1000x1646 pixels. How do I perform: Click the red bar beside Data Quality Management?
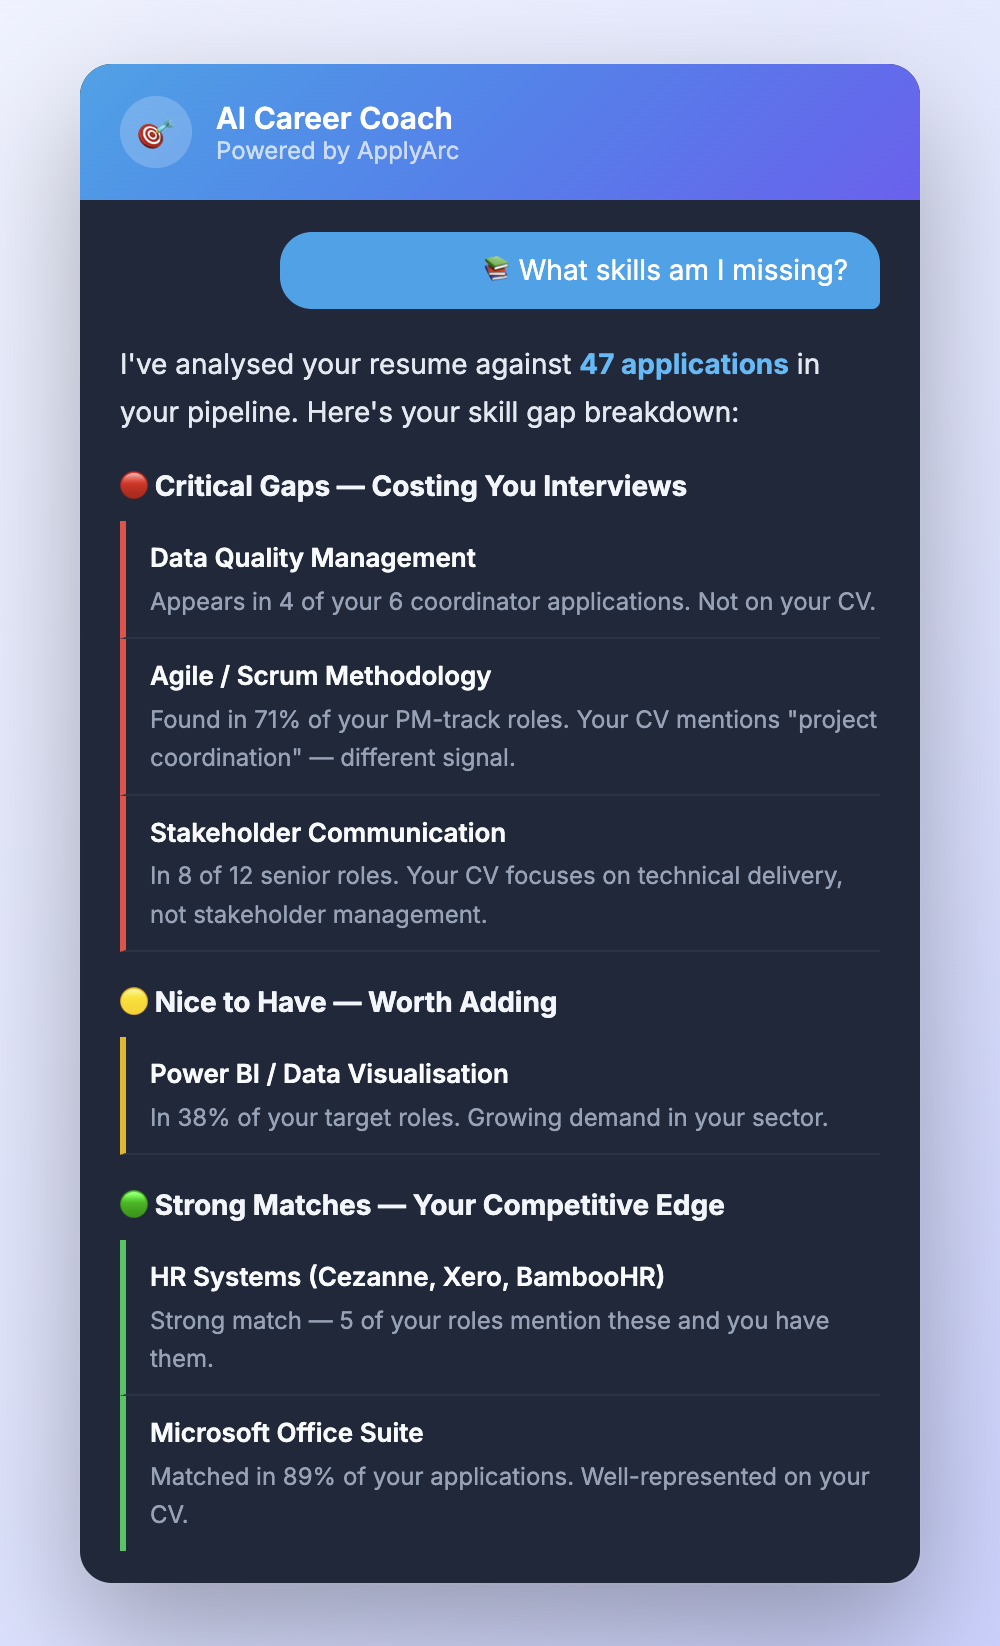tap(122, 578)
